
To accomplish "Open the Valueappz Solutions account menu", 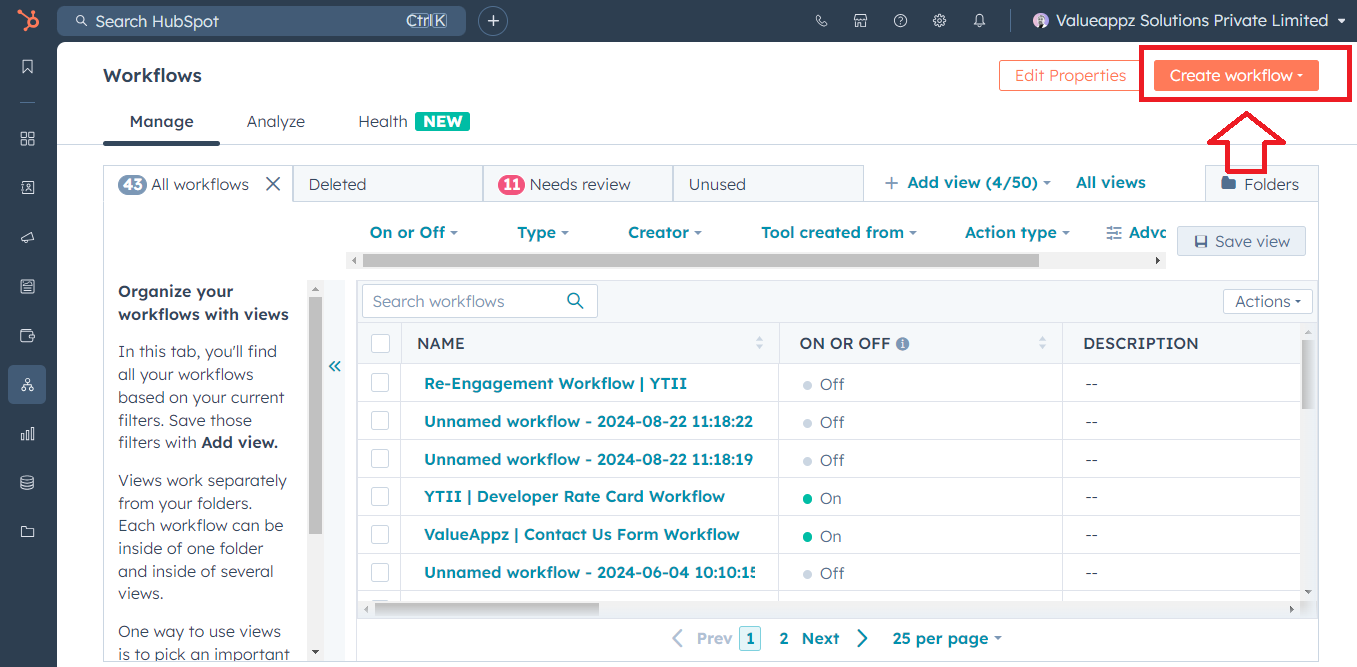I will click(1189, 20).
